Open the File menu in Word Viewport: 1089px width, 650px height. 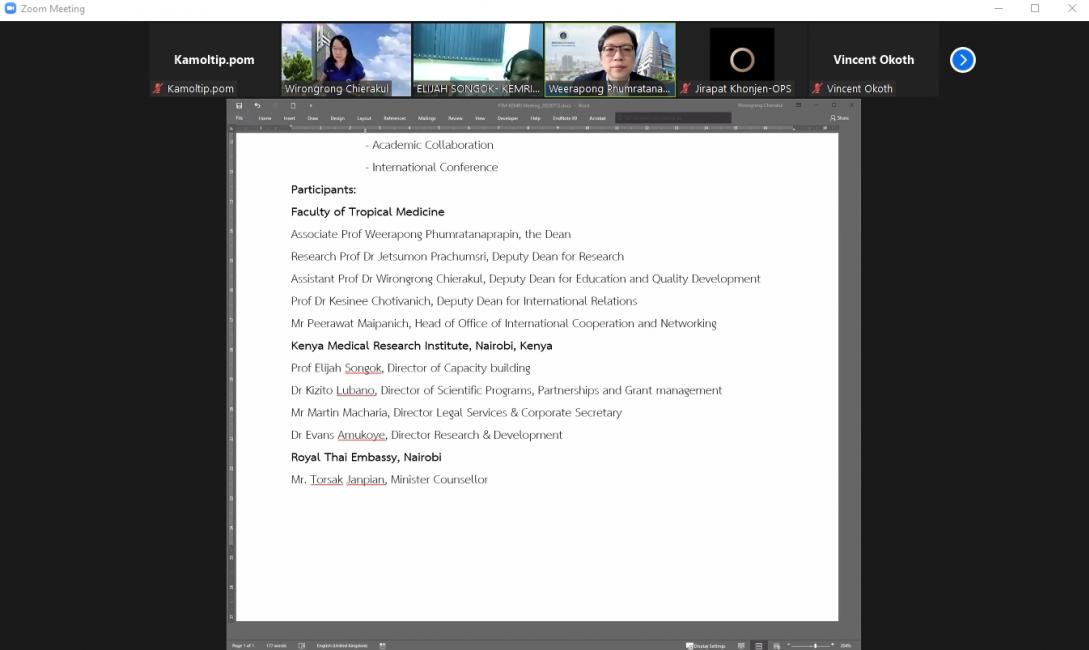pos(239,118)
